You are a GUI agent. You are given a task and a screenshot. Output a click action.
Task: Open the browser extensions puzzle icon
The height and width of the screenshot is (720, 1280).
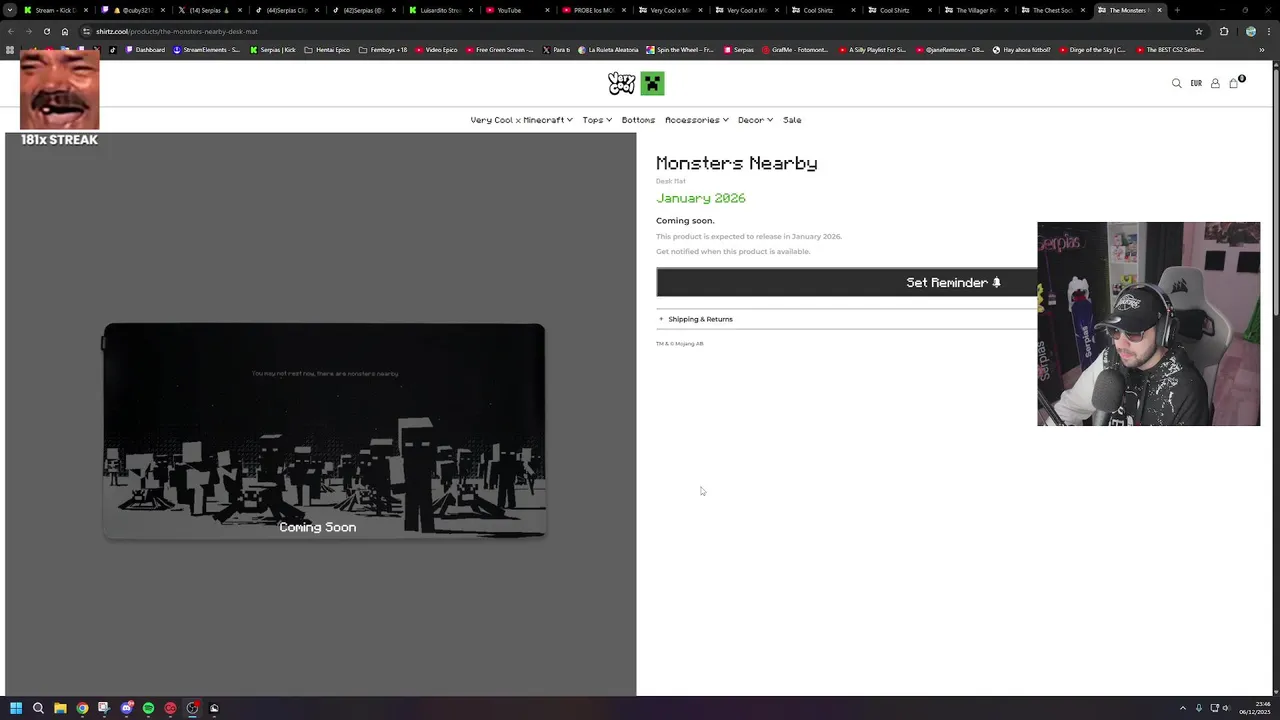[1223, 31]
